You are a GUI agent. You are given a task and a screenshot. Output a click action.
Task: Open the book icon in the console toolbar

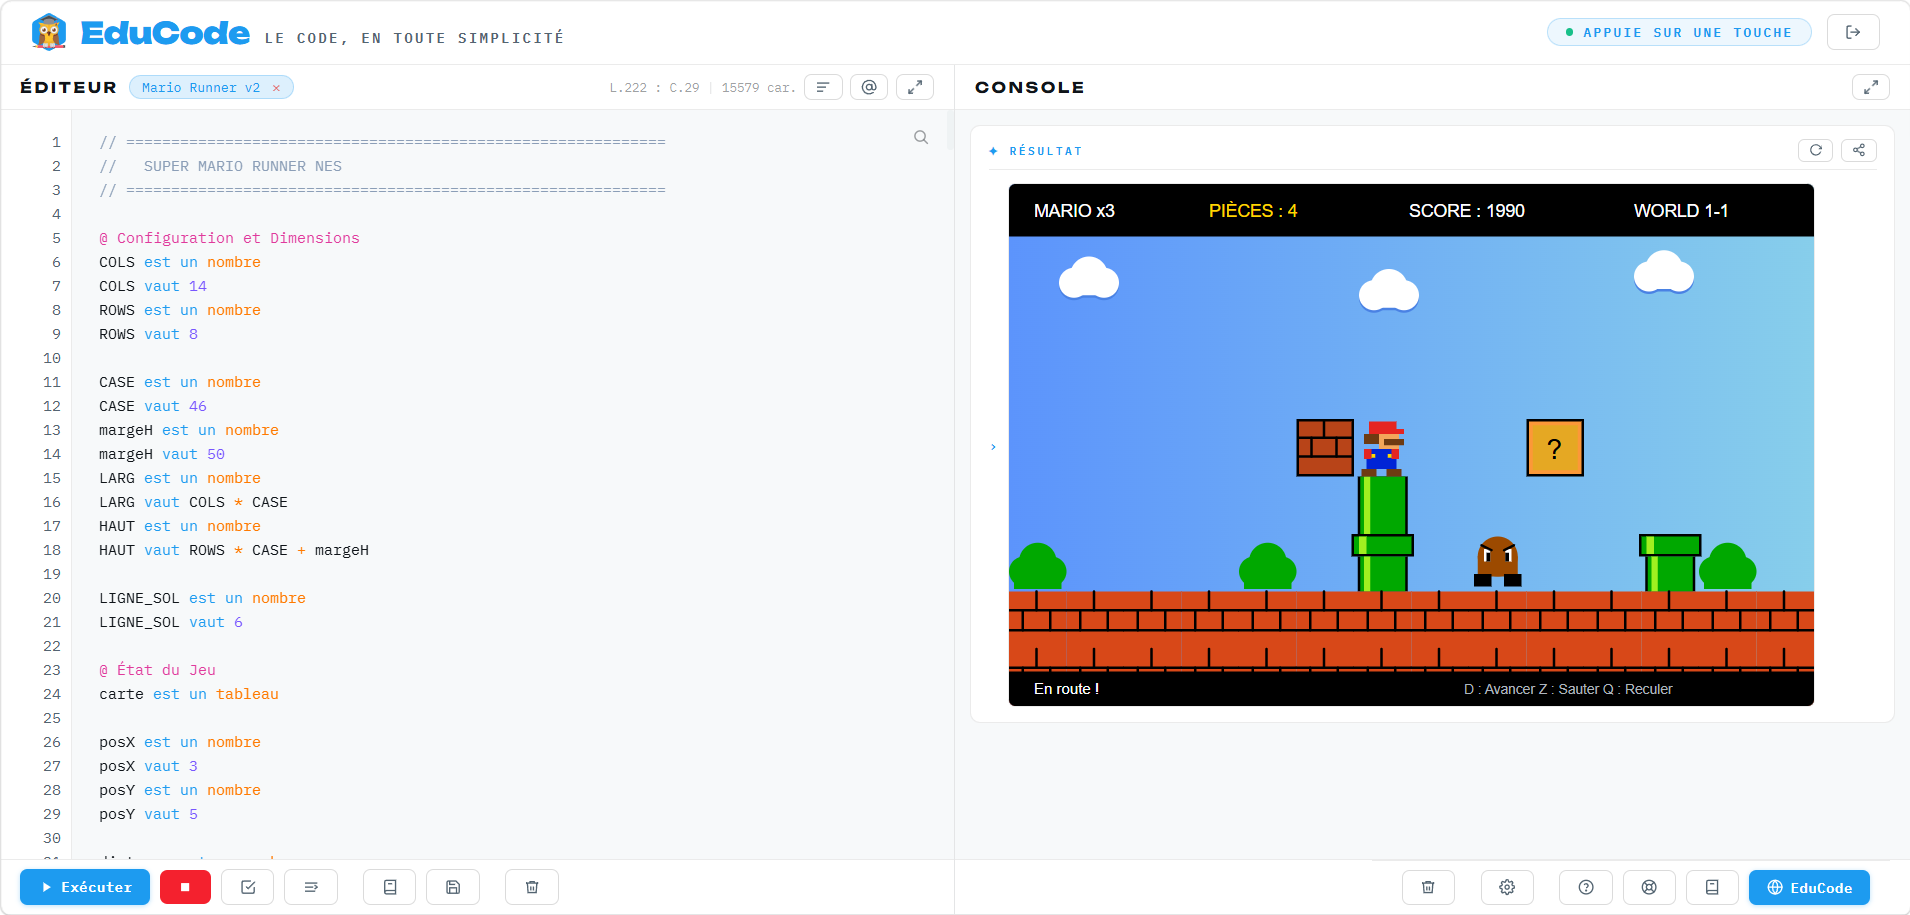tap(1712, 887)
